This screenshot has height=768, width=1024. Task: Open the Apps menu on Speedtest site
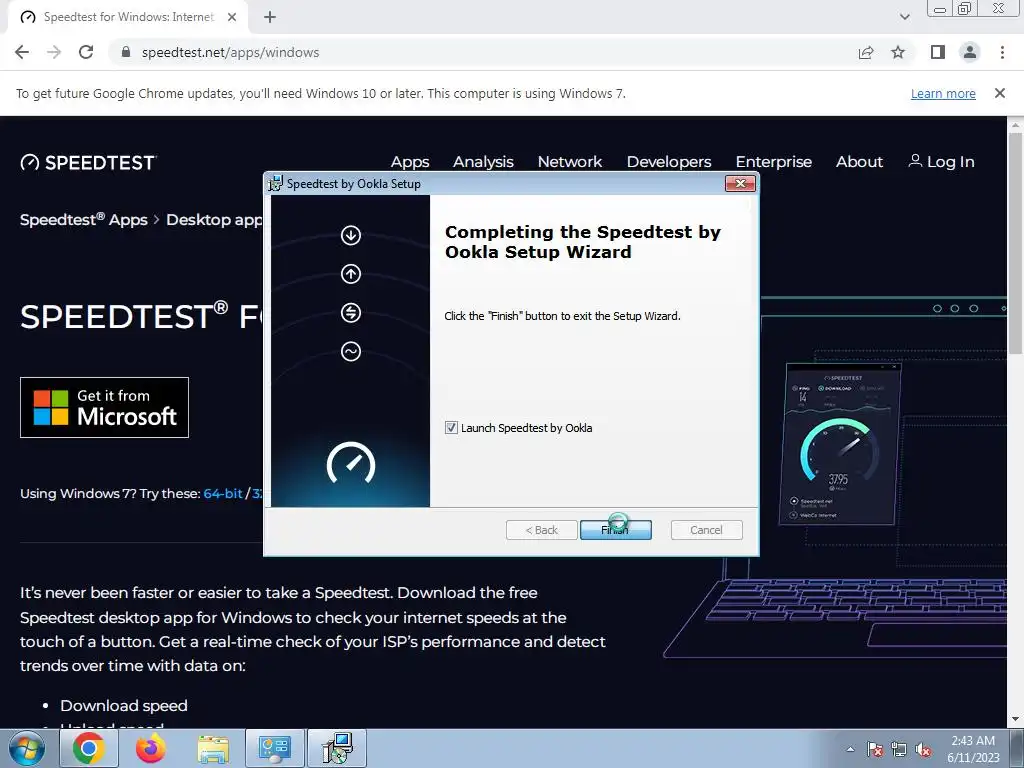(409, 161)
